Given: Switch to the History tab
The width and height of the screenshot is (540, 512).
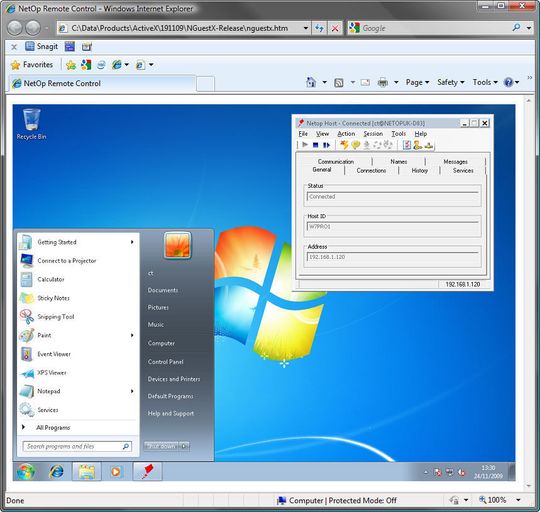Looking at the screenshot, I should coord(419,170).
